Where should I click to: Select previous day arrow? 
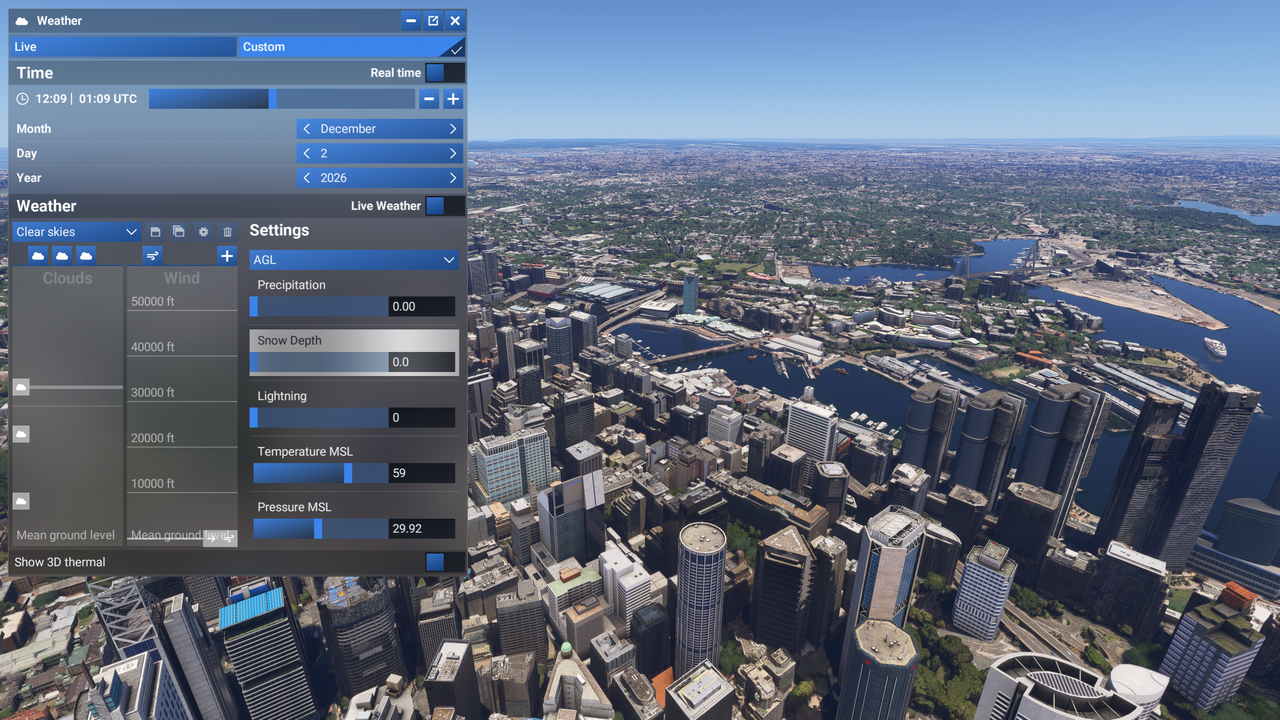click(307, 153)
